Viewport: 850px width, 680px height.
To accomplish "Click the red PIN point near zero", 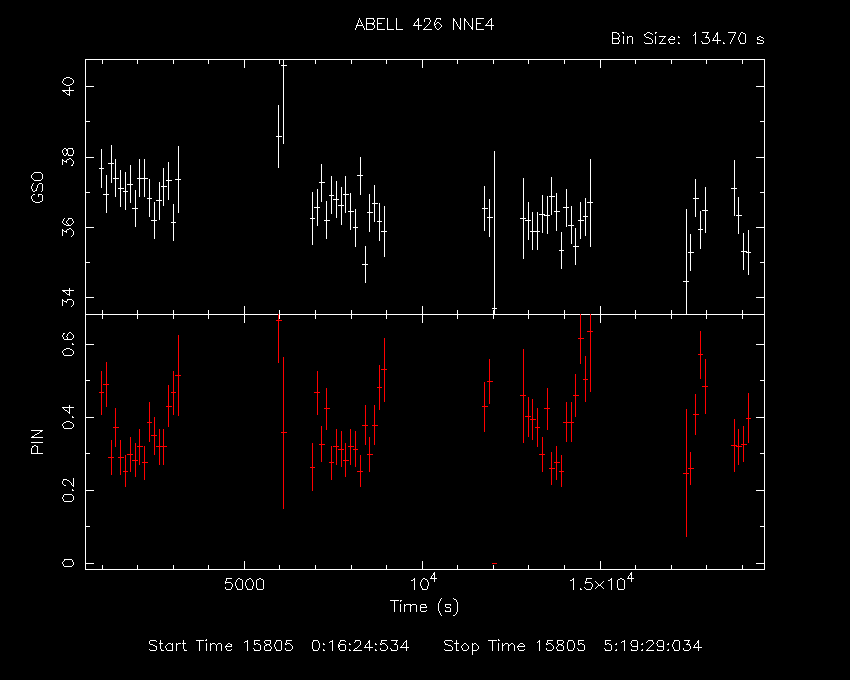I will tap(494, 564).
